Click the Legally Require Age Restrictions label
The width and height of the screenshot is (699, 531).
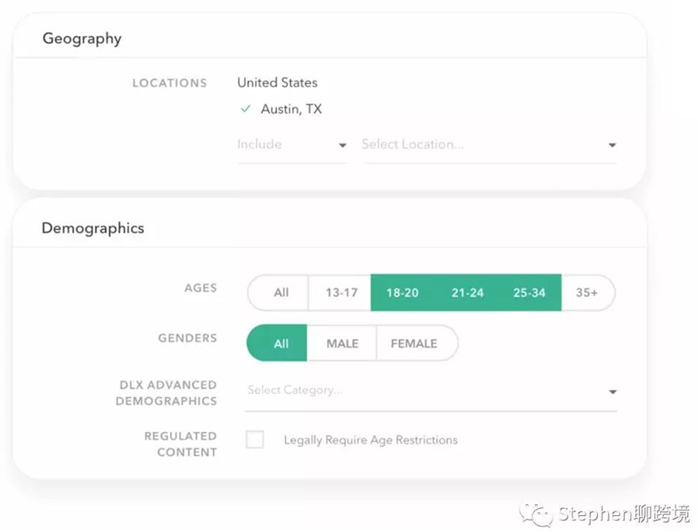(x=370, y=440)
